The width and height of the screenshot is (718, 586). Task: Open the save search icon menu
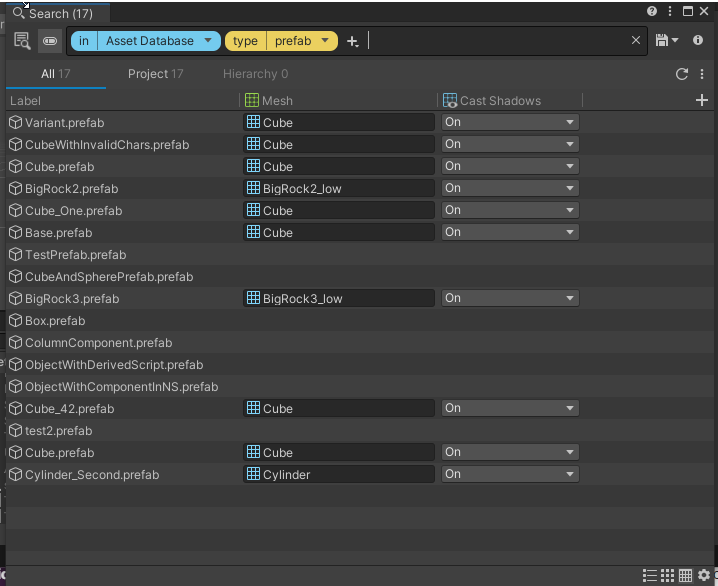(x=666, y=41)
